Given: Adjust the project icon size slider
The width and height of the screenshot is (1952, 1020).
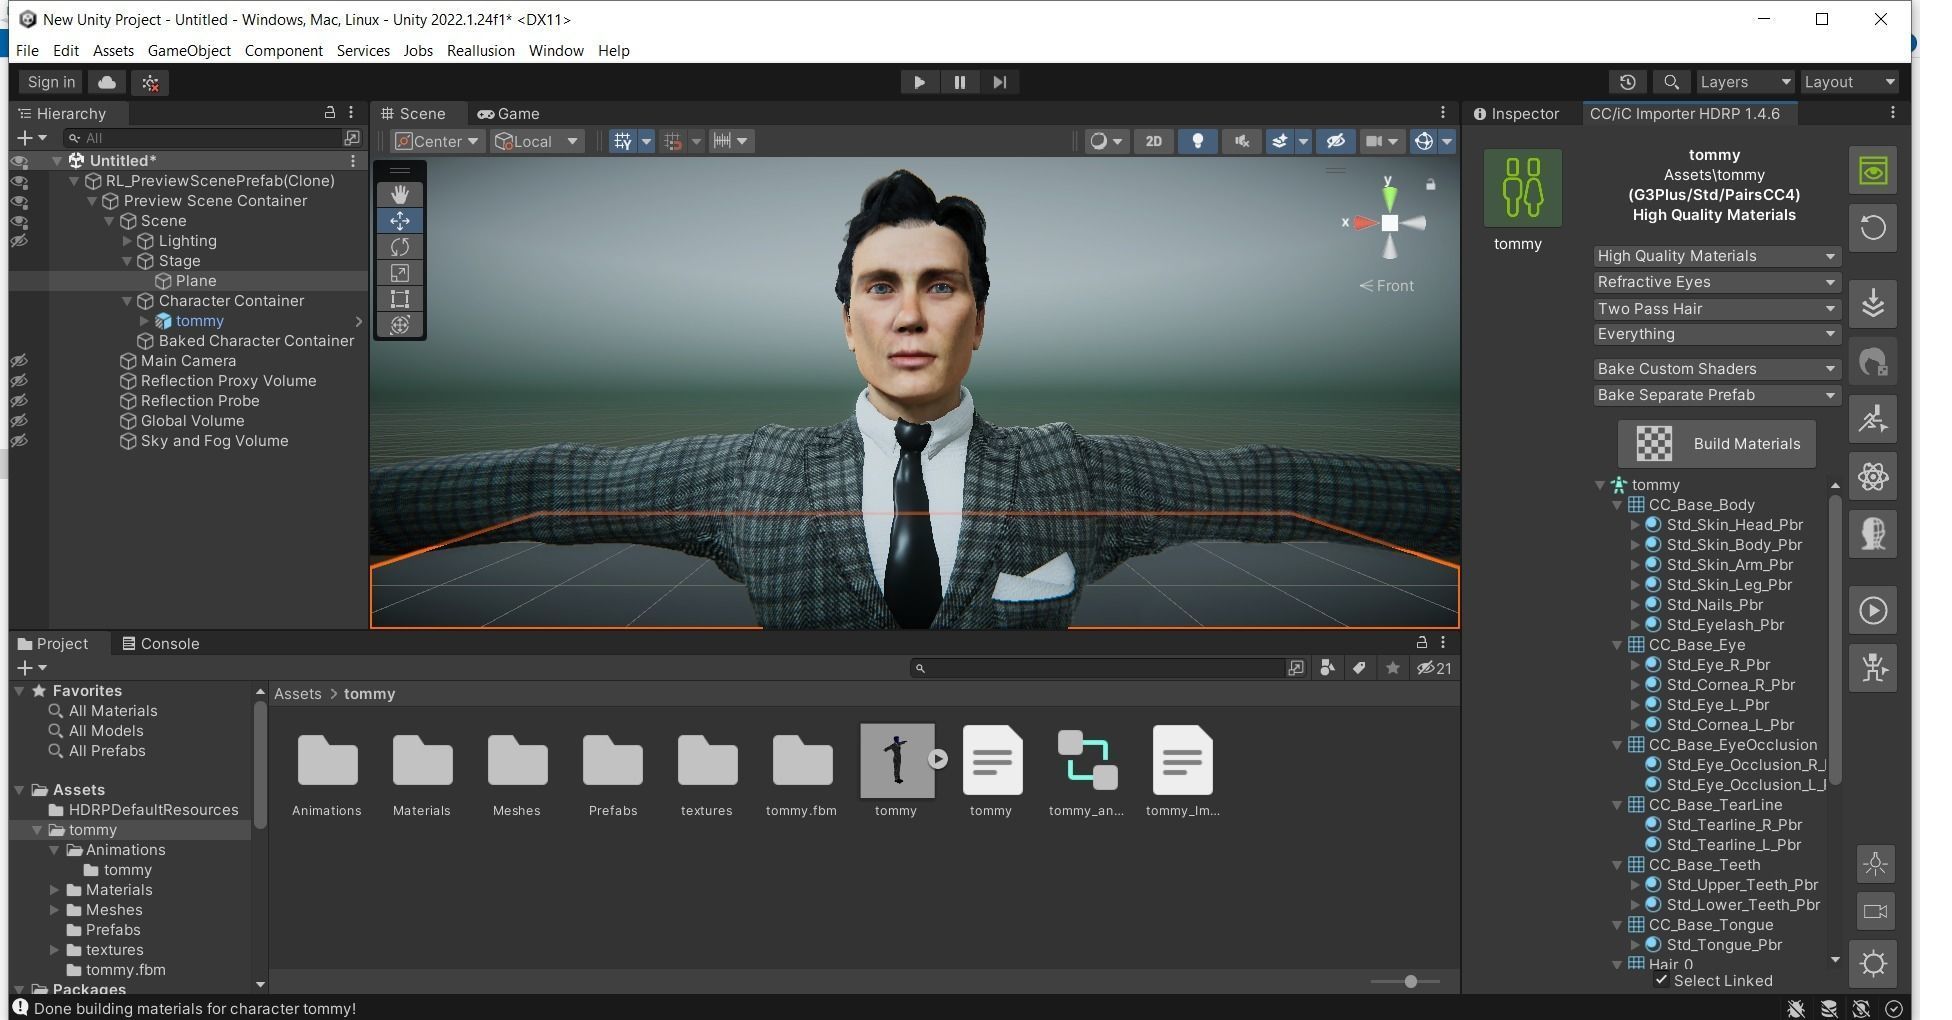Looking at the screenshot, I should [x=1410, y=981].
